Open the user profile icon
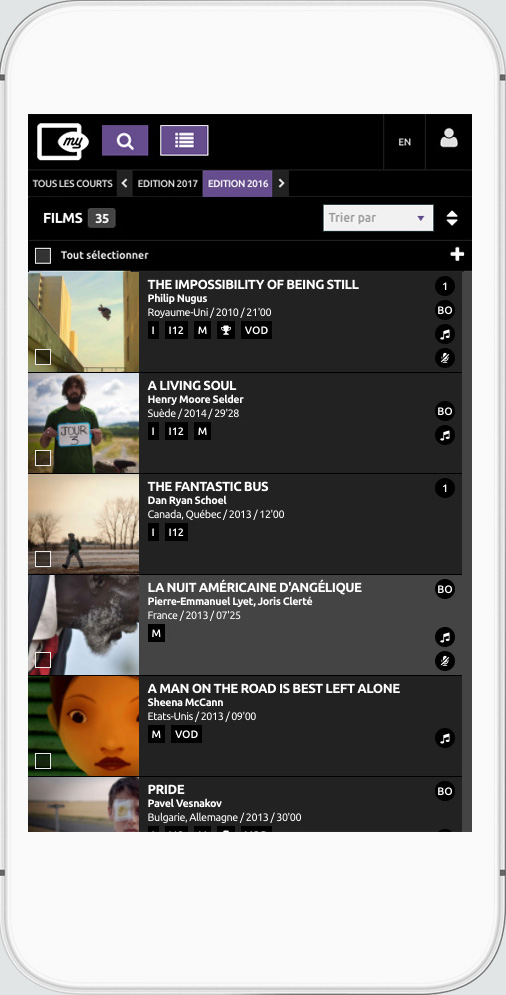 pos(449,139)
